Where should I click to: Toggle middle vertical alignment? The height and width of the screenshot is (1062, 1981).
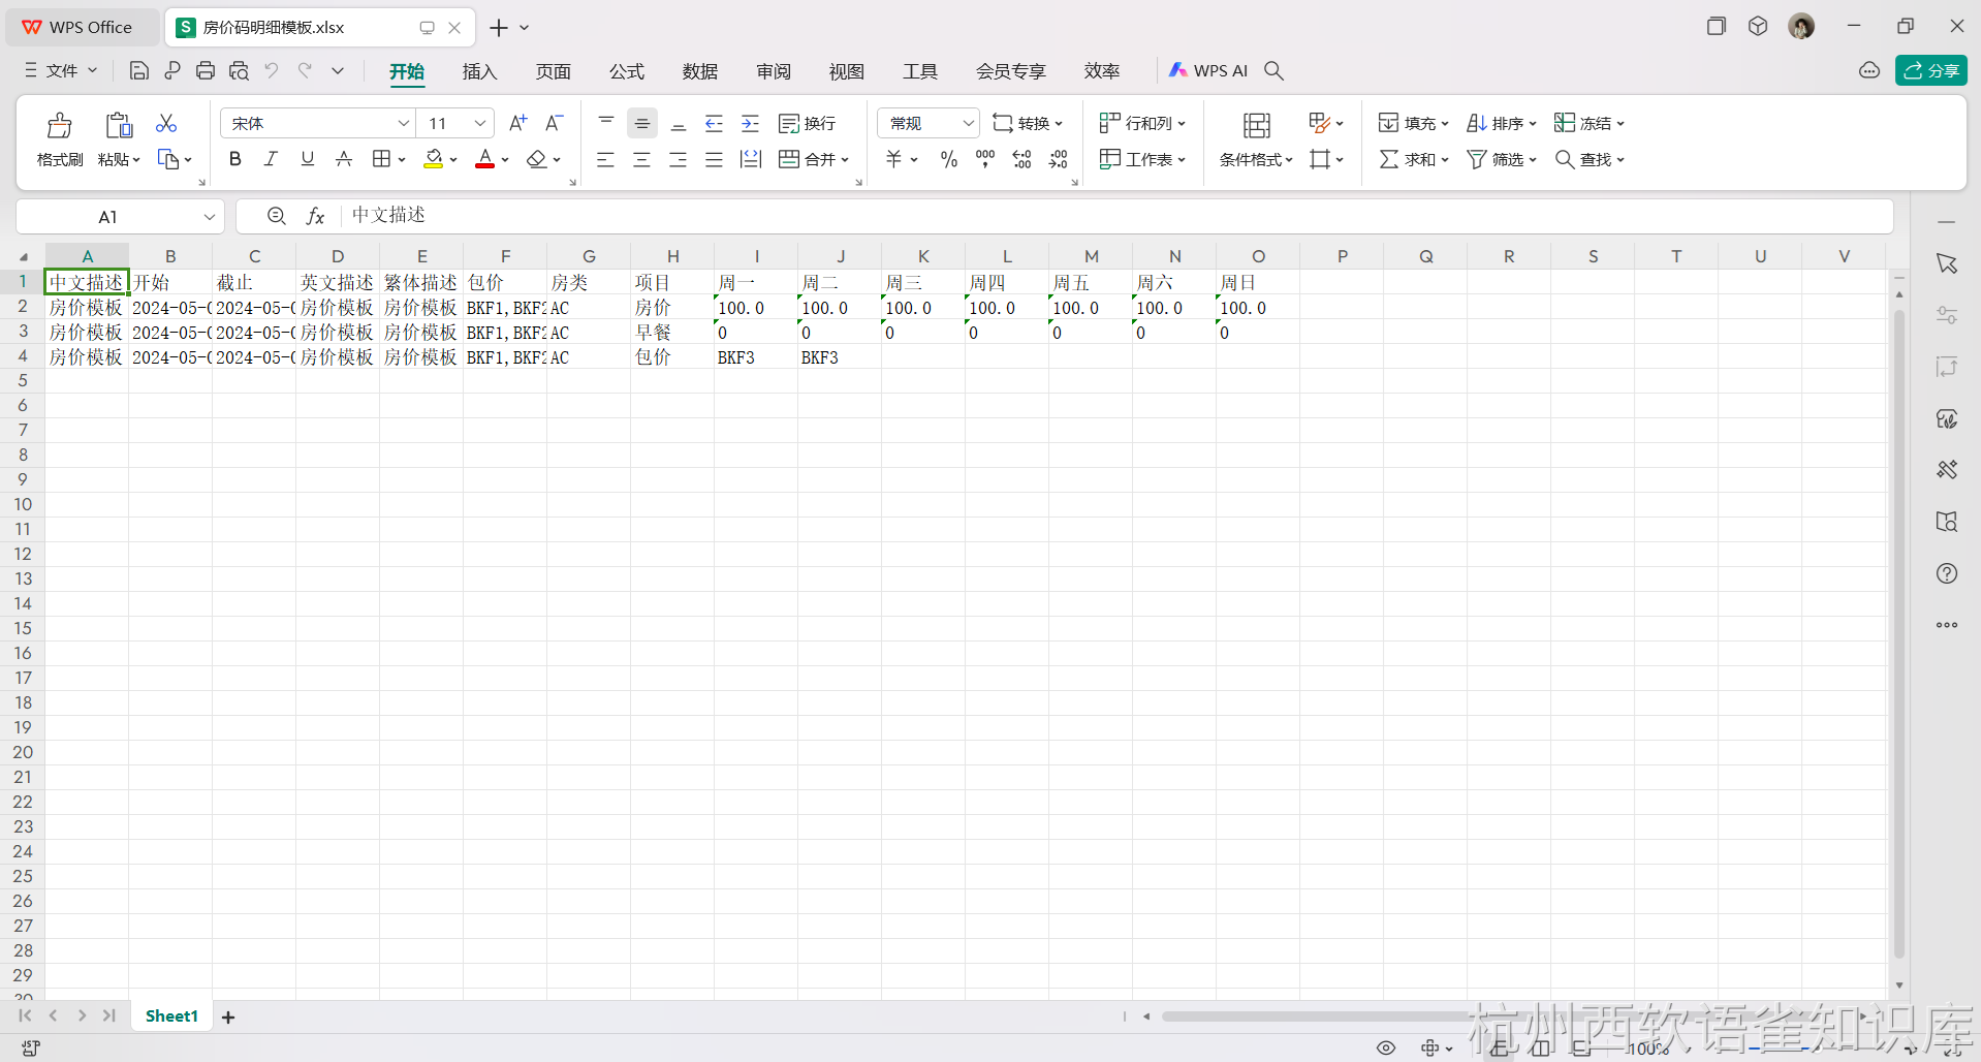(642, 123)
